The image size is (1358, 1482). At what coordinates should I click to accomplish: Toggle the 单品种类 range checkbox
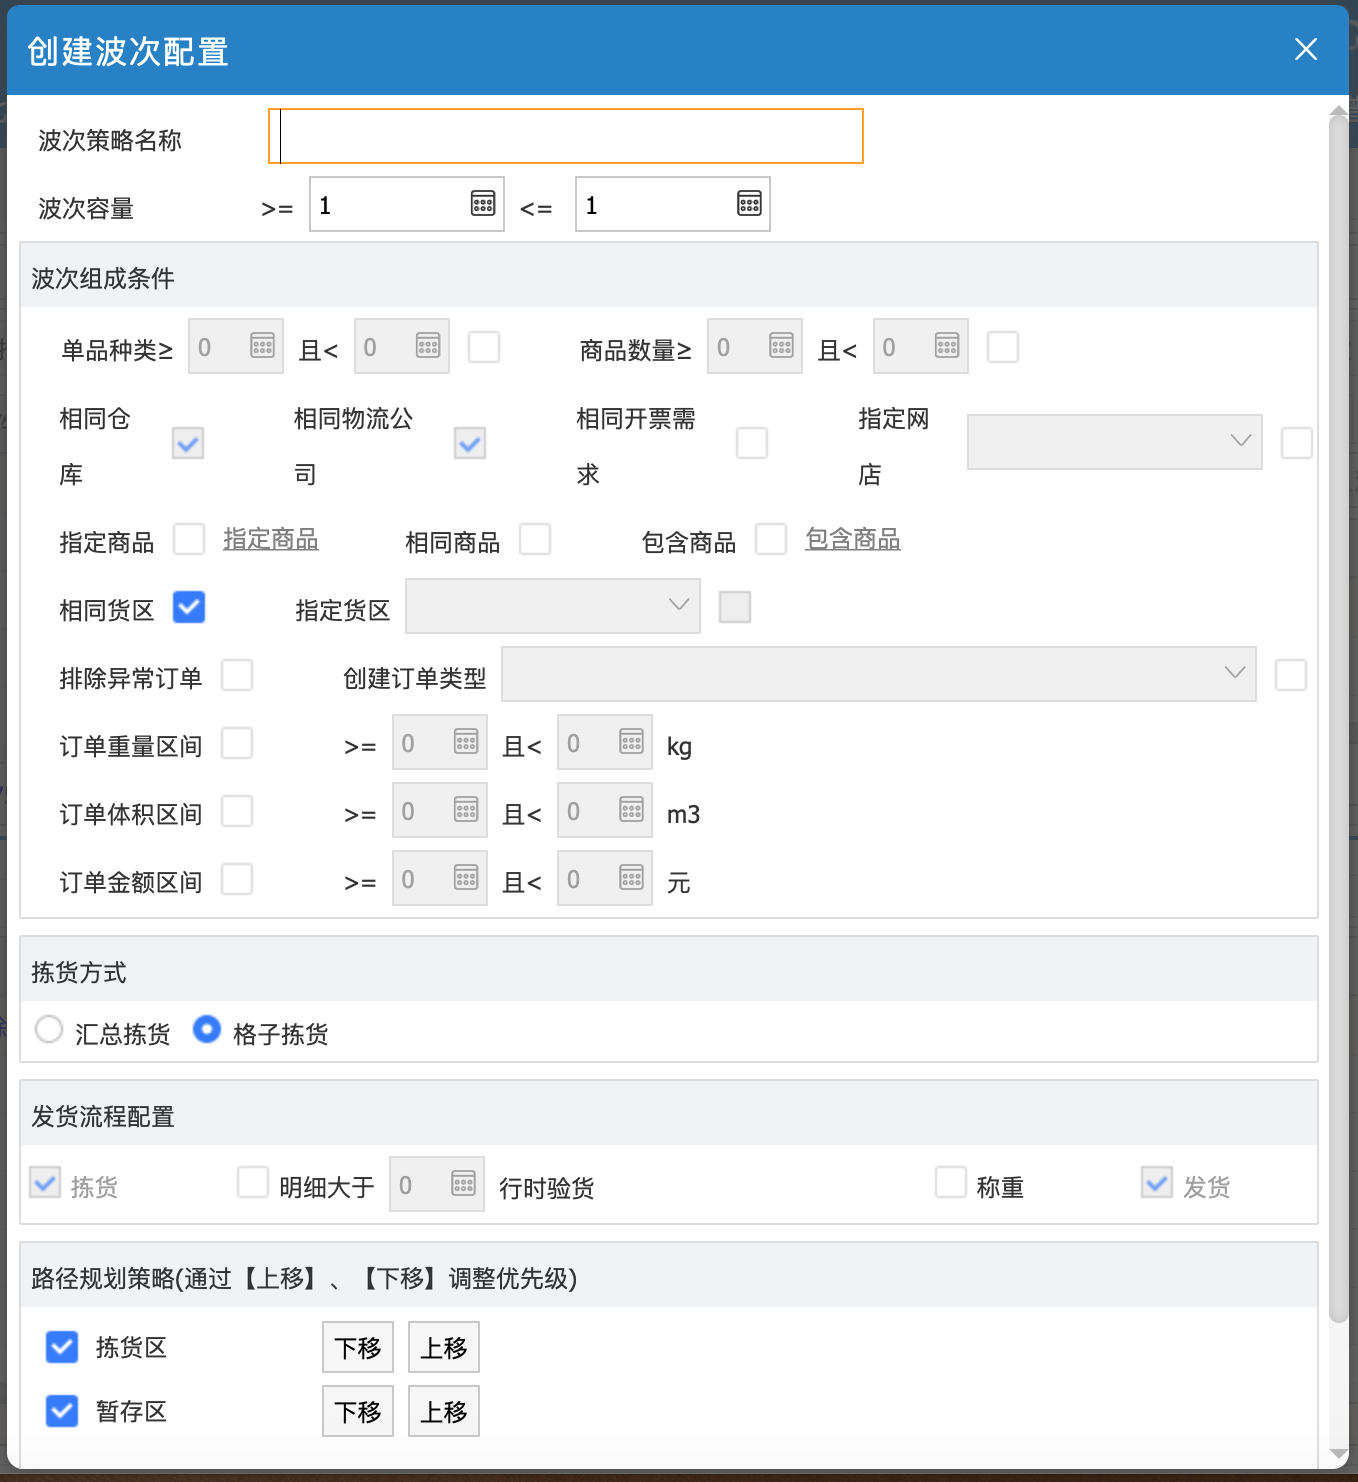(484, 347)
